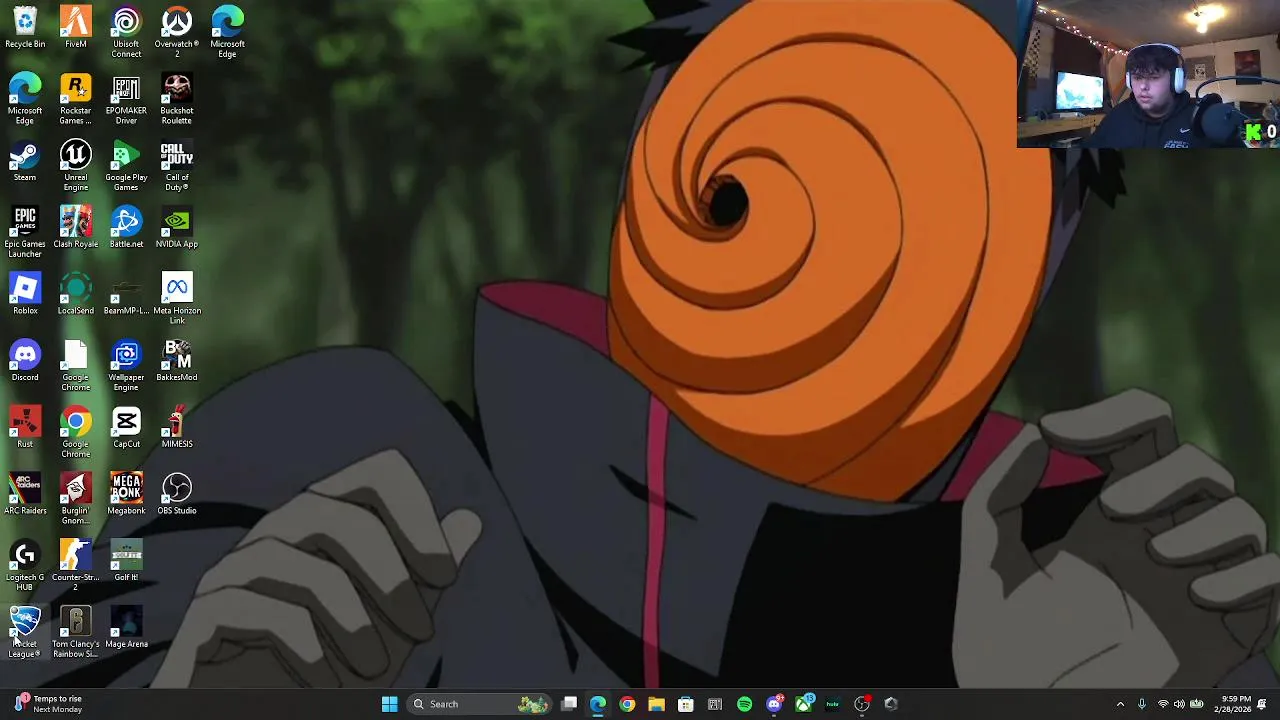1280x720 pixels.
Task: Open Microsoft Store from the taskbar
Action: [x=686, y=704]
